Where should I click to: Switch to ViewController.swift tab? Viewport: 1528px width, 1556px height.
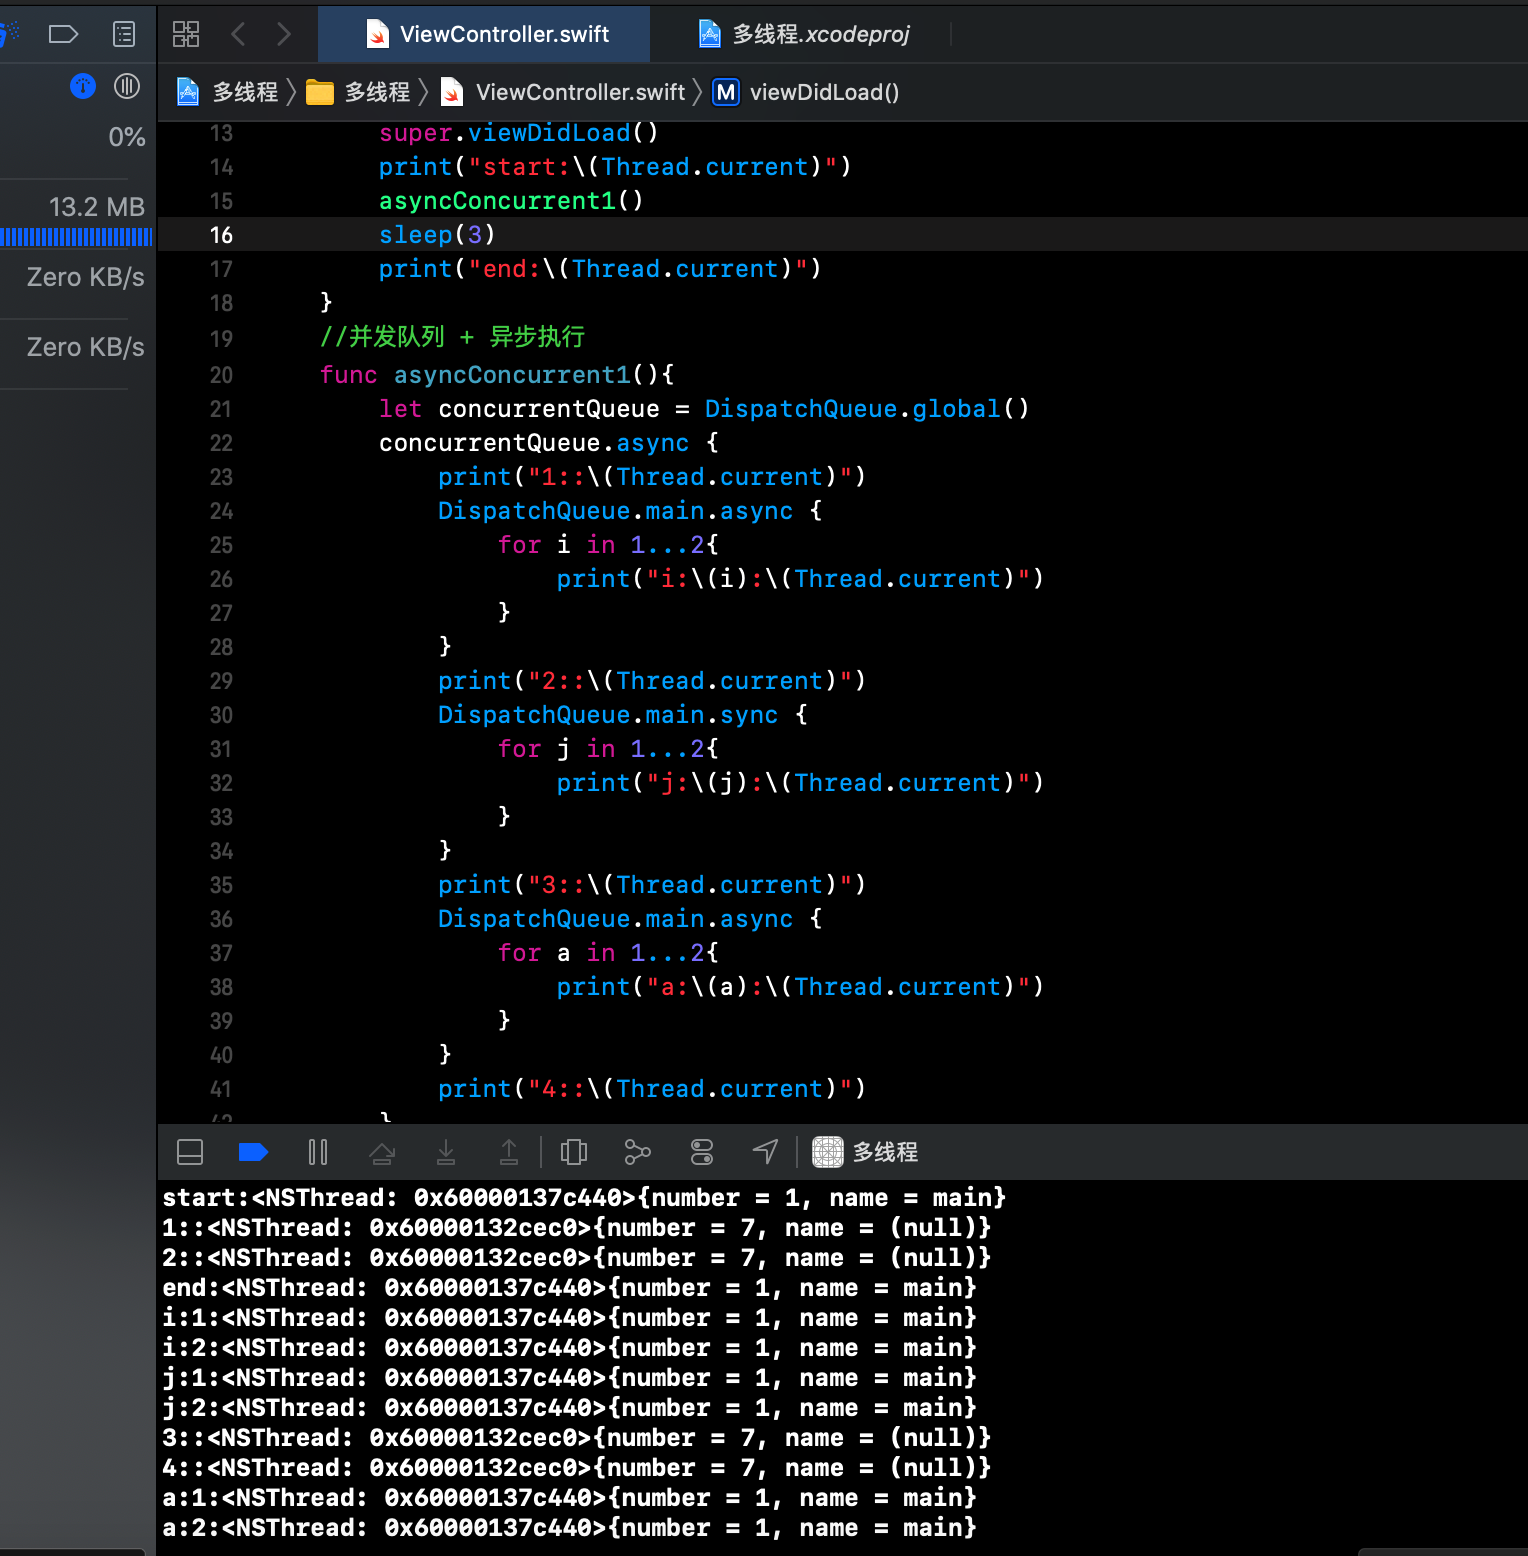click(486, 34)
